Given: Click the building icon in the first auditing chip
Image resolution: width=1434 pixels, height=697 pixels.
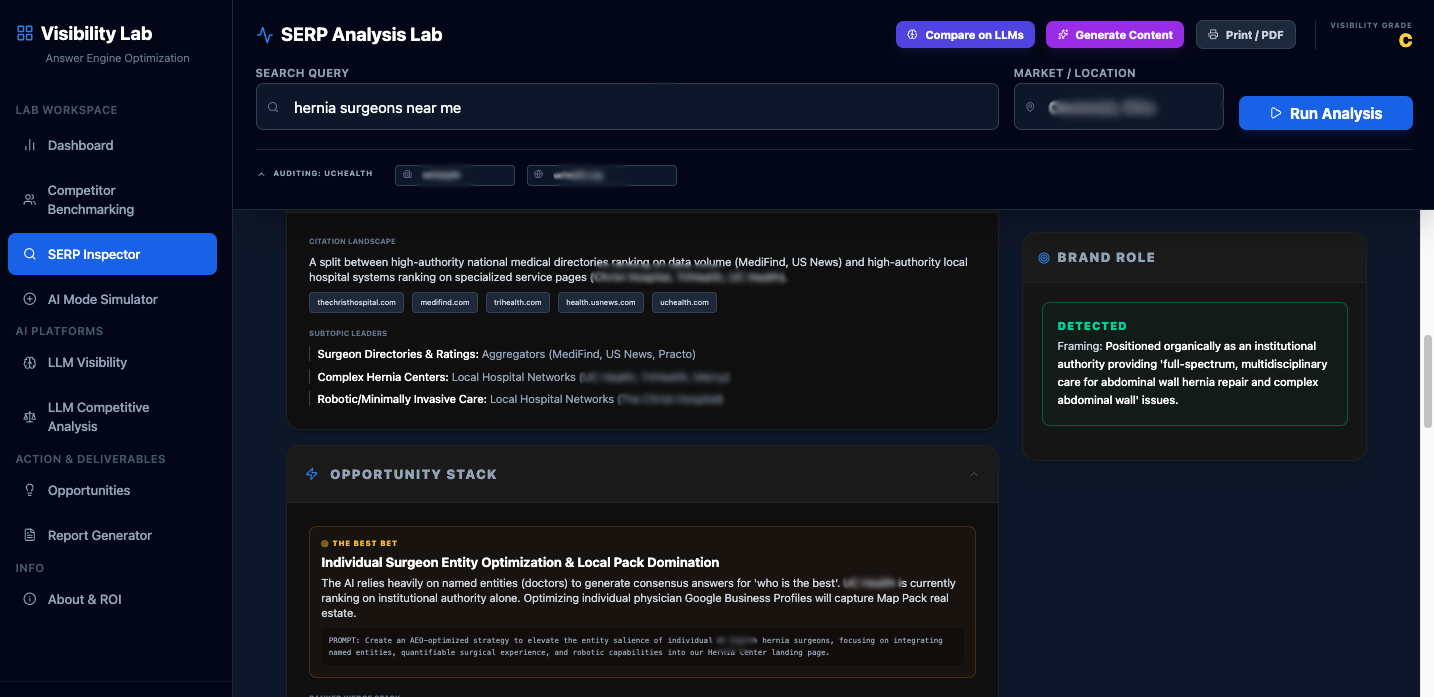Looking at the screenshot, I should point(407,175).
